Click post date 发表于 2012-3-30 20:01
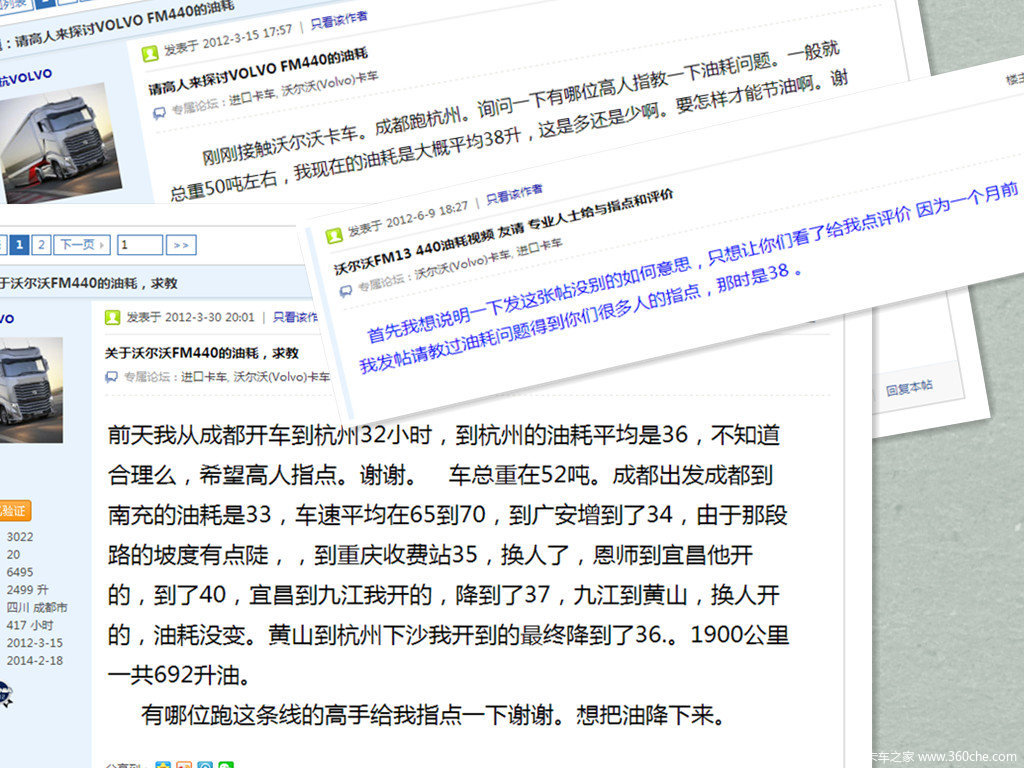Image resolution: width=1024 pixels, height=768 pixels. coord(190,317)
